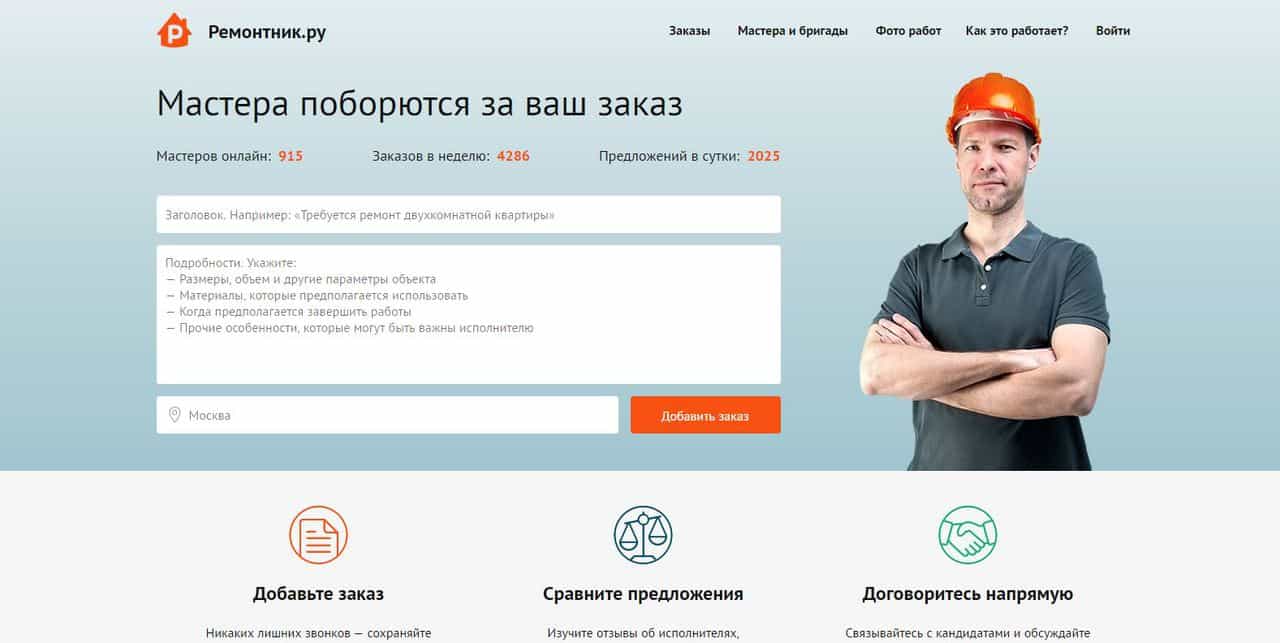The height and width of the screenshot is (643, 1280).
Task: Go to Фото работ page
Action: click(x=908, y=31)
